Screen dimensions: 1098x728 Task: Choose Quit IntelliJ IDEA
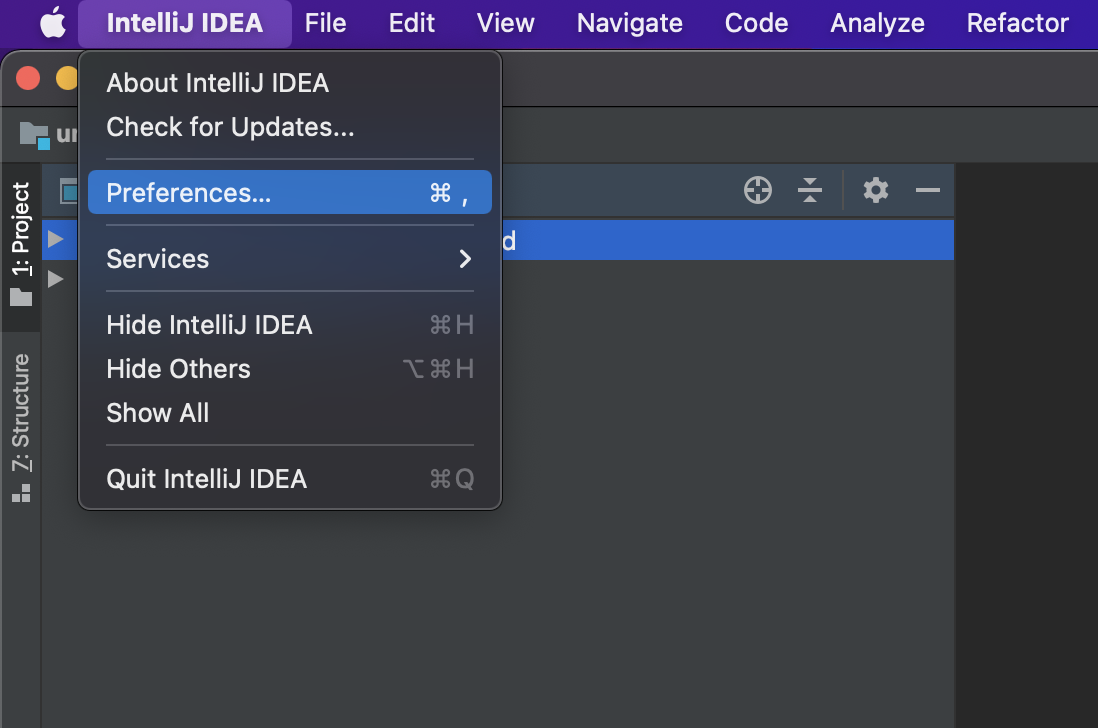tap(290, 479)
